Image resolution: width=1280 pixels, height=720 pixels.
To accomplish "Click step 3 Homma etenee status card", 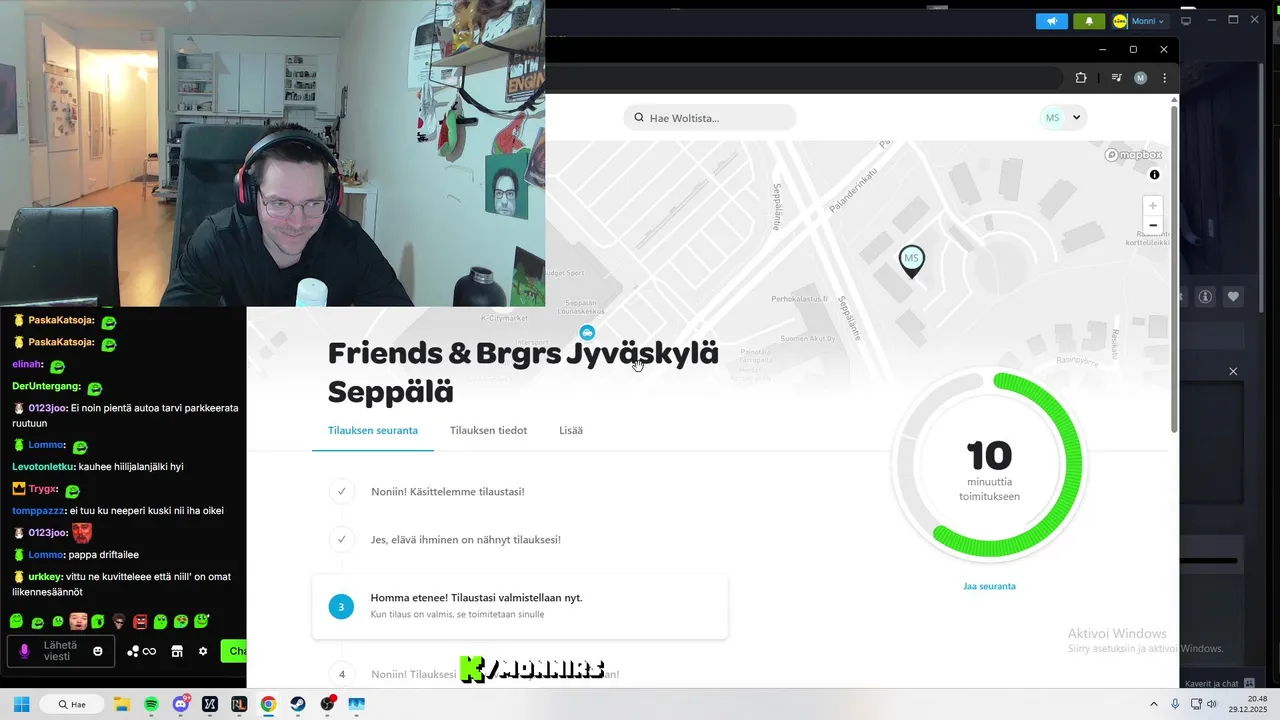I will (x=520, y=606).
